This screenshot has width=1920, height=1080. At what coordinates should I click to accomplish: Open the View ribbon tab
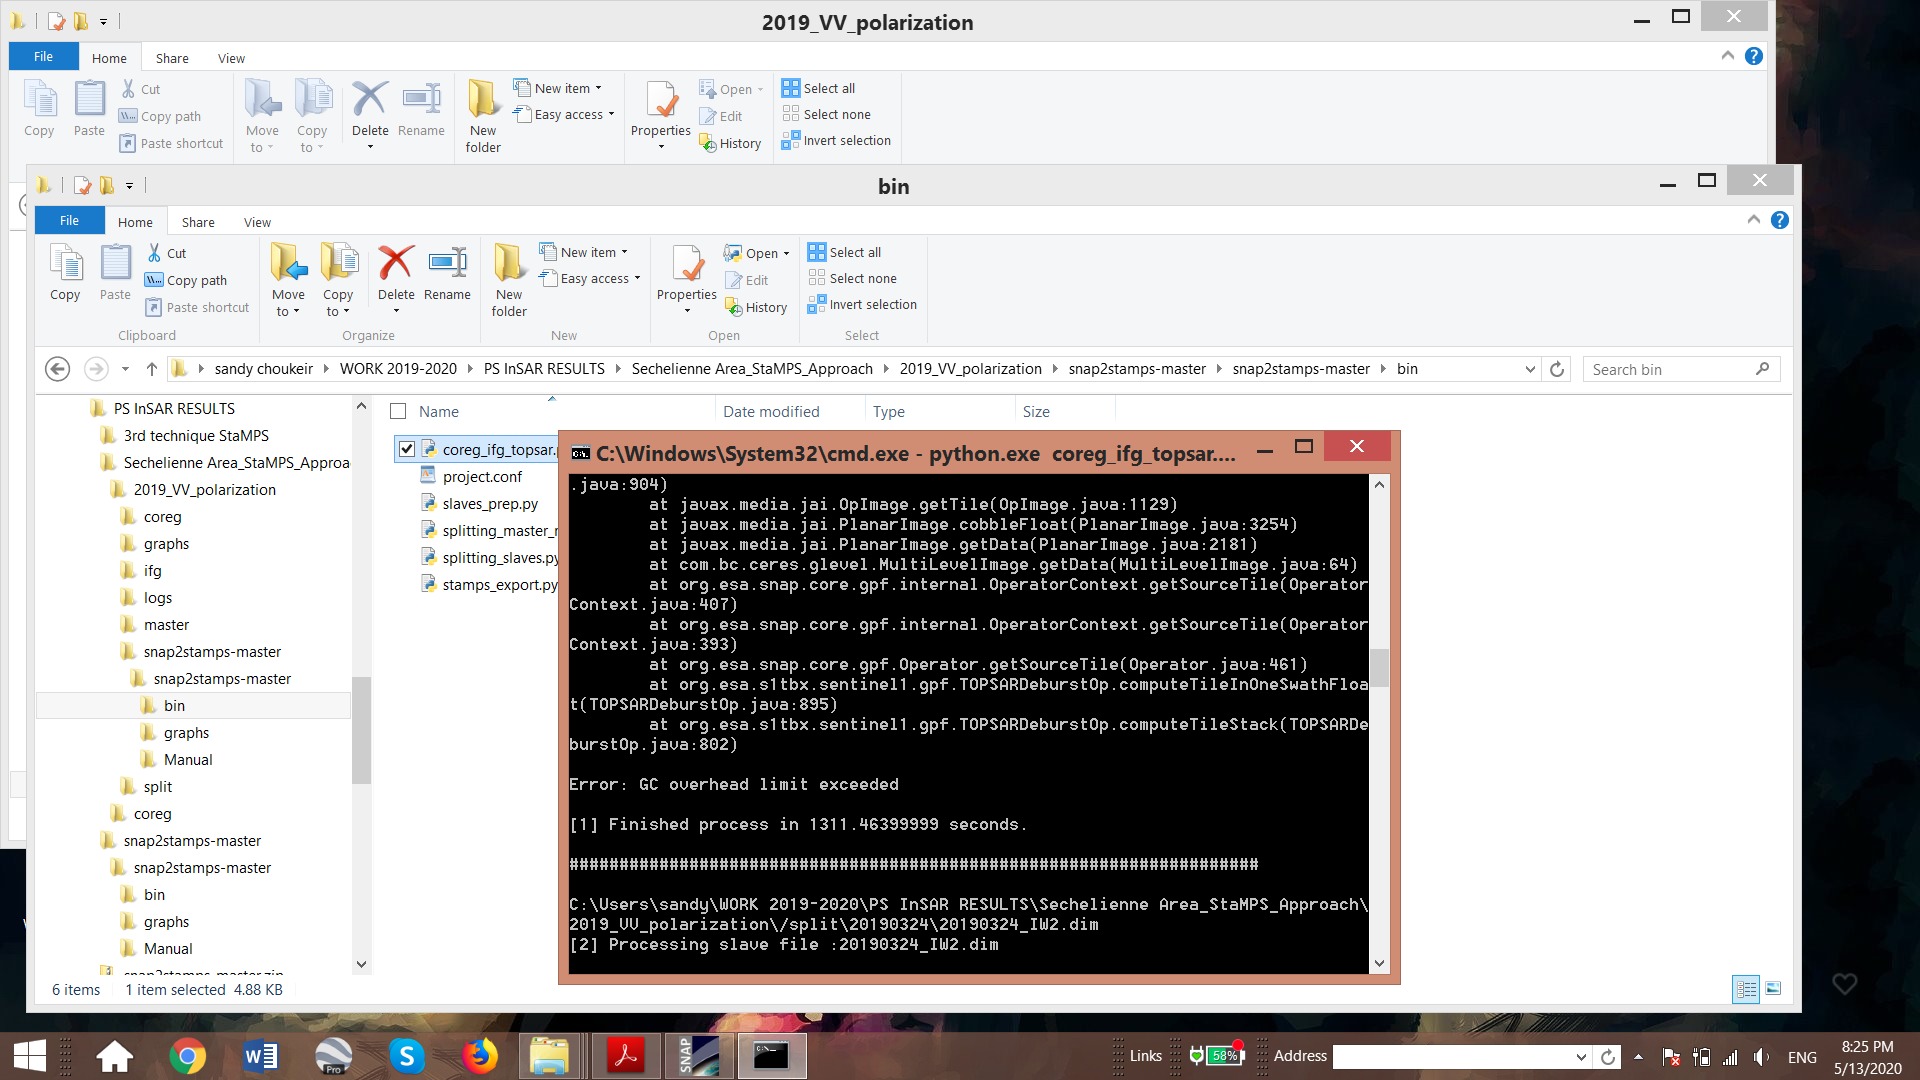coord(257,222)
